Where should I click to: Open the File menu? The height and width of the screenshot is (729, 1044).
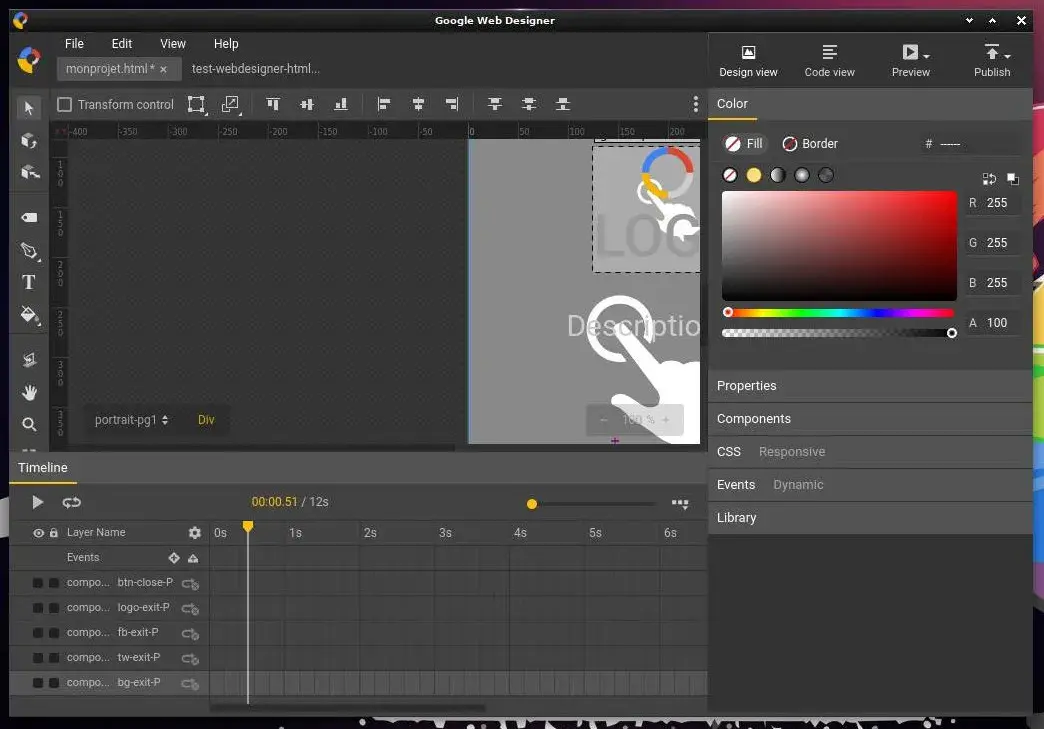[x=74, y=44]
